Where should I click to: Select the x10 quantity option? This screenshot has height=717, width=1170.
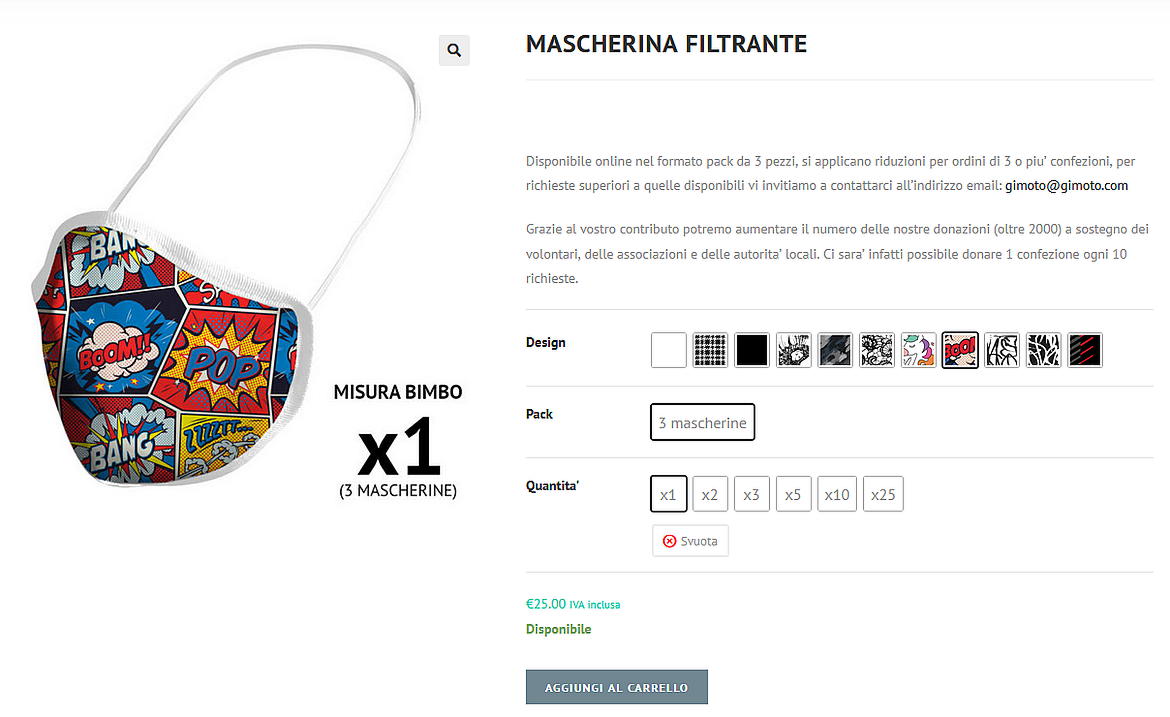[x=836, y=494]
